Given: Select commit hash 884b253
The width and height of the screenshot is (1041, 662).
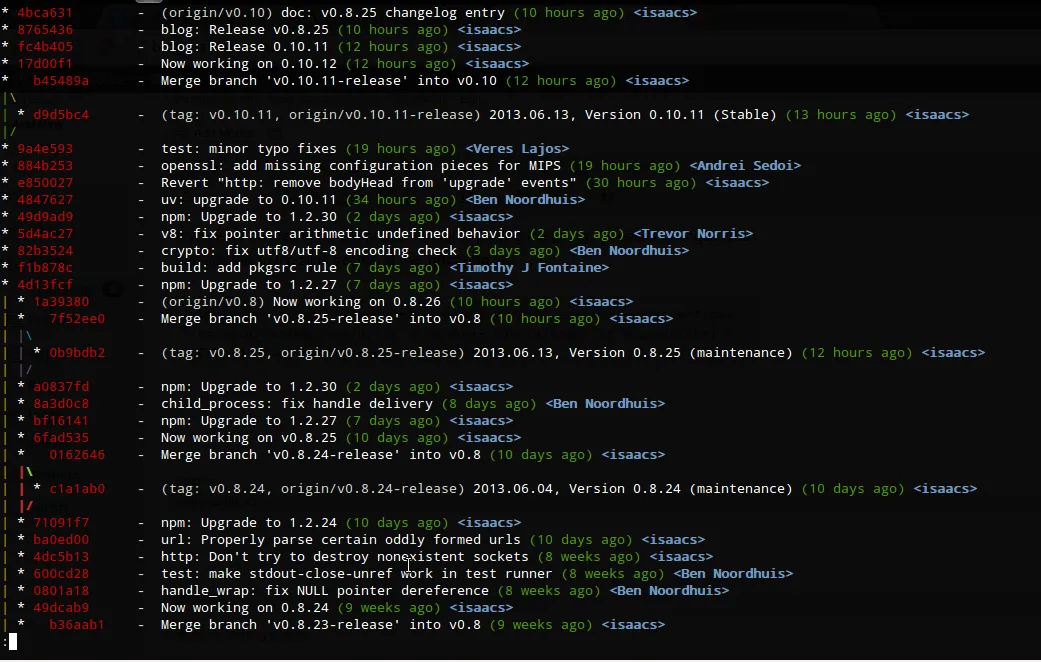Looking at the screenshot, I should (x=45, y=166).
